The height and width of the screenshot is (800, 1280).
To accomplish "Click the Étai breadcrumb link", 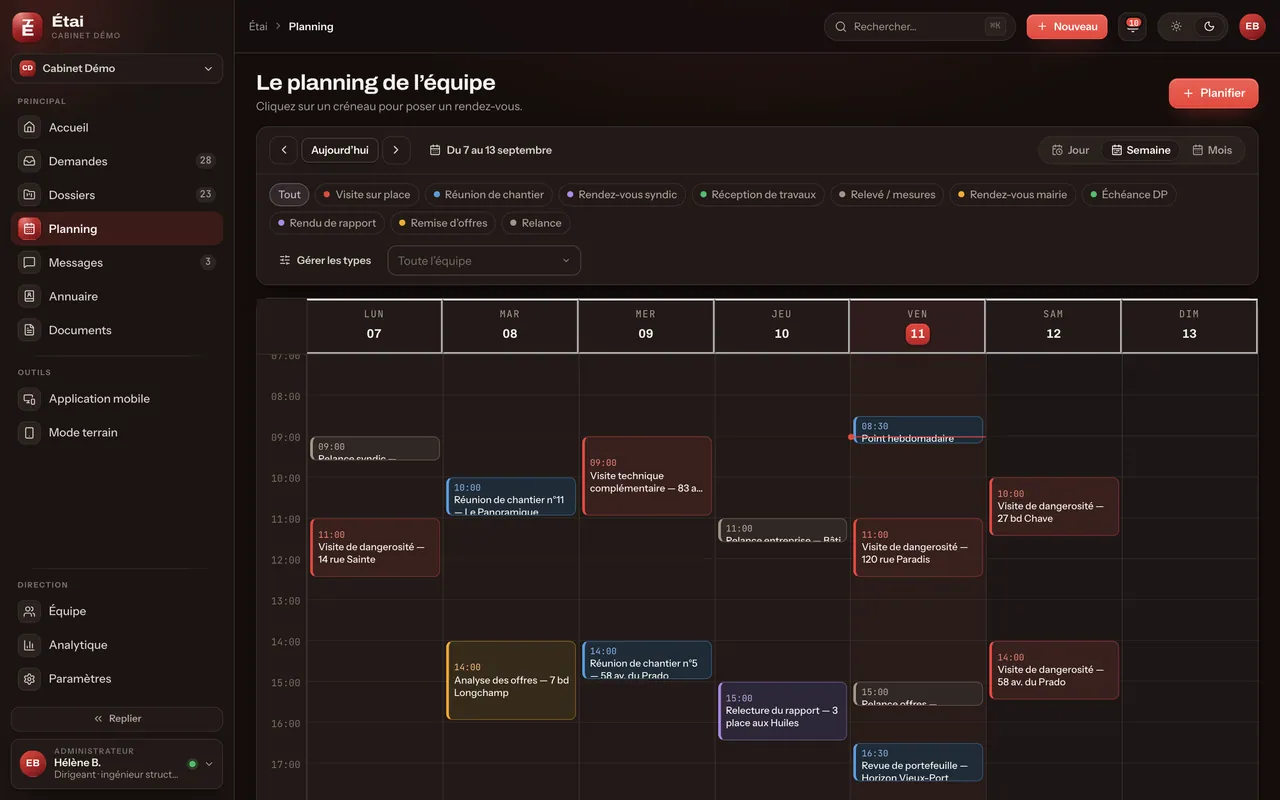I will pyautogui.click(x=258, y=26).
